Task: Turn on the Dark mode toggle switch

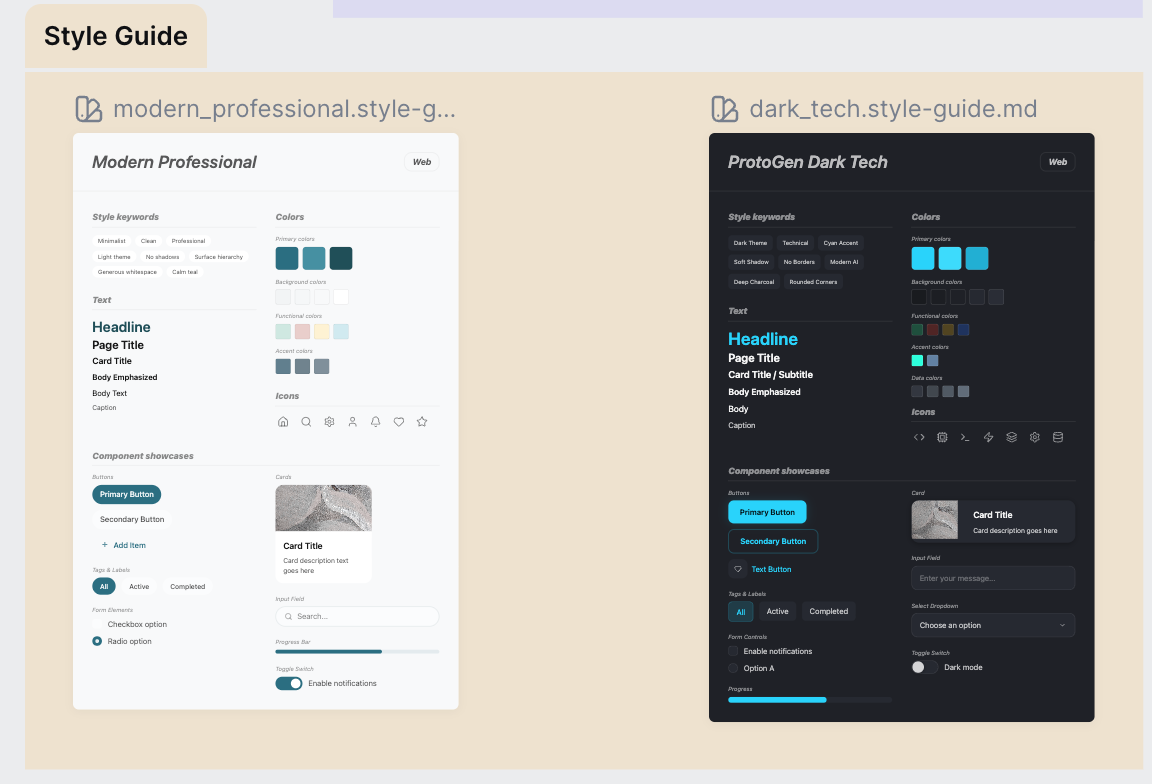Action: pos(925,667)
